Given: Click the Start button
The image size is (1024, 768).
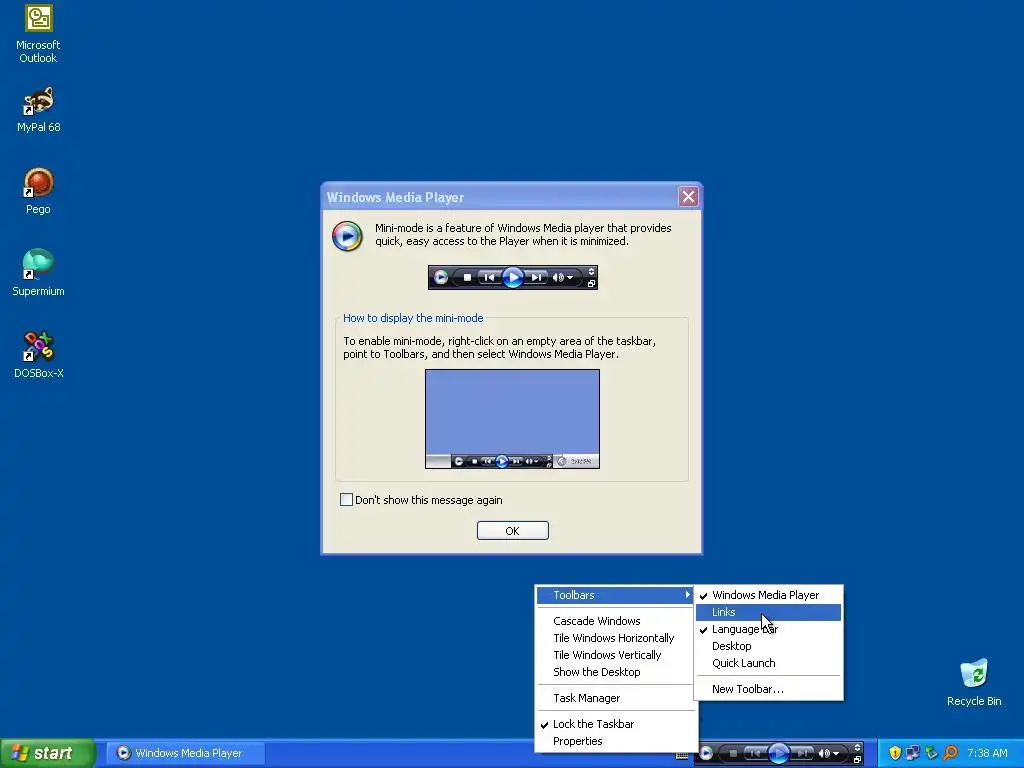Looking at the screenshot, I should 47,753.
